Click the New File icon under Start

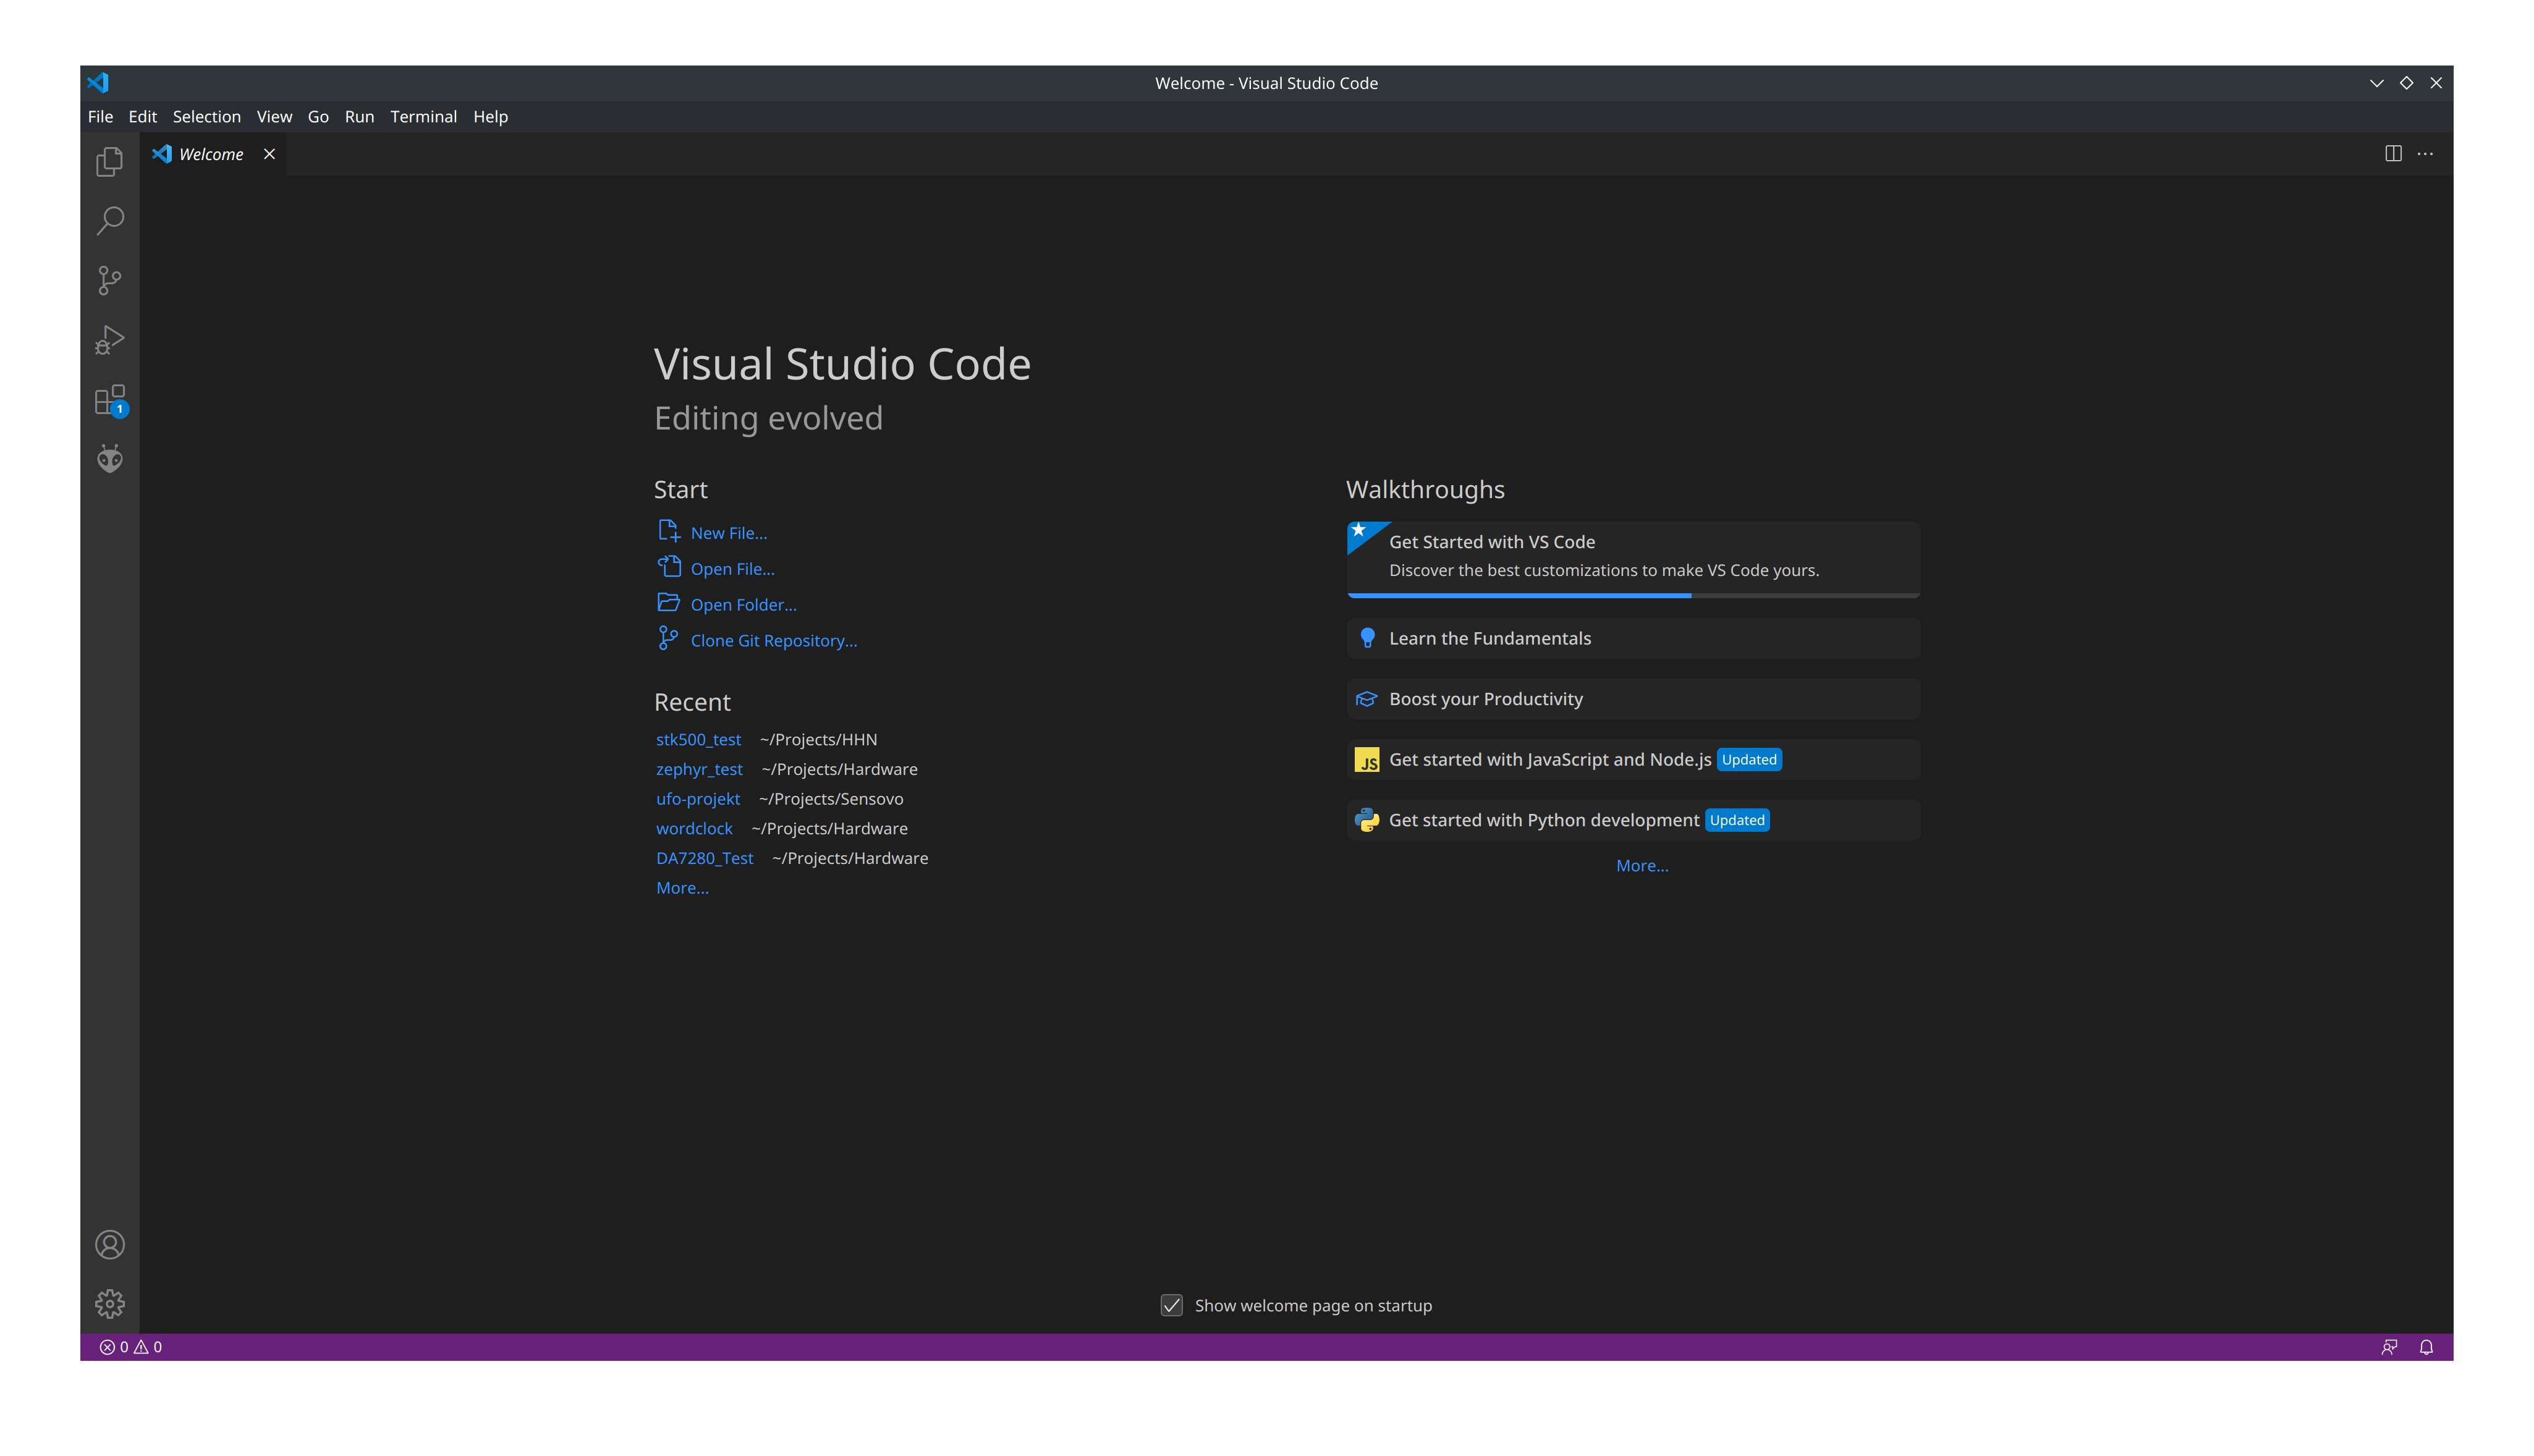(x=668, y=531)
